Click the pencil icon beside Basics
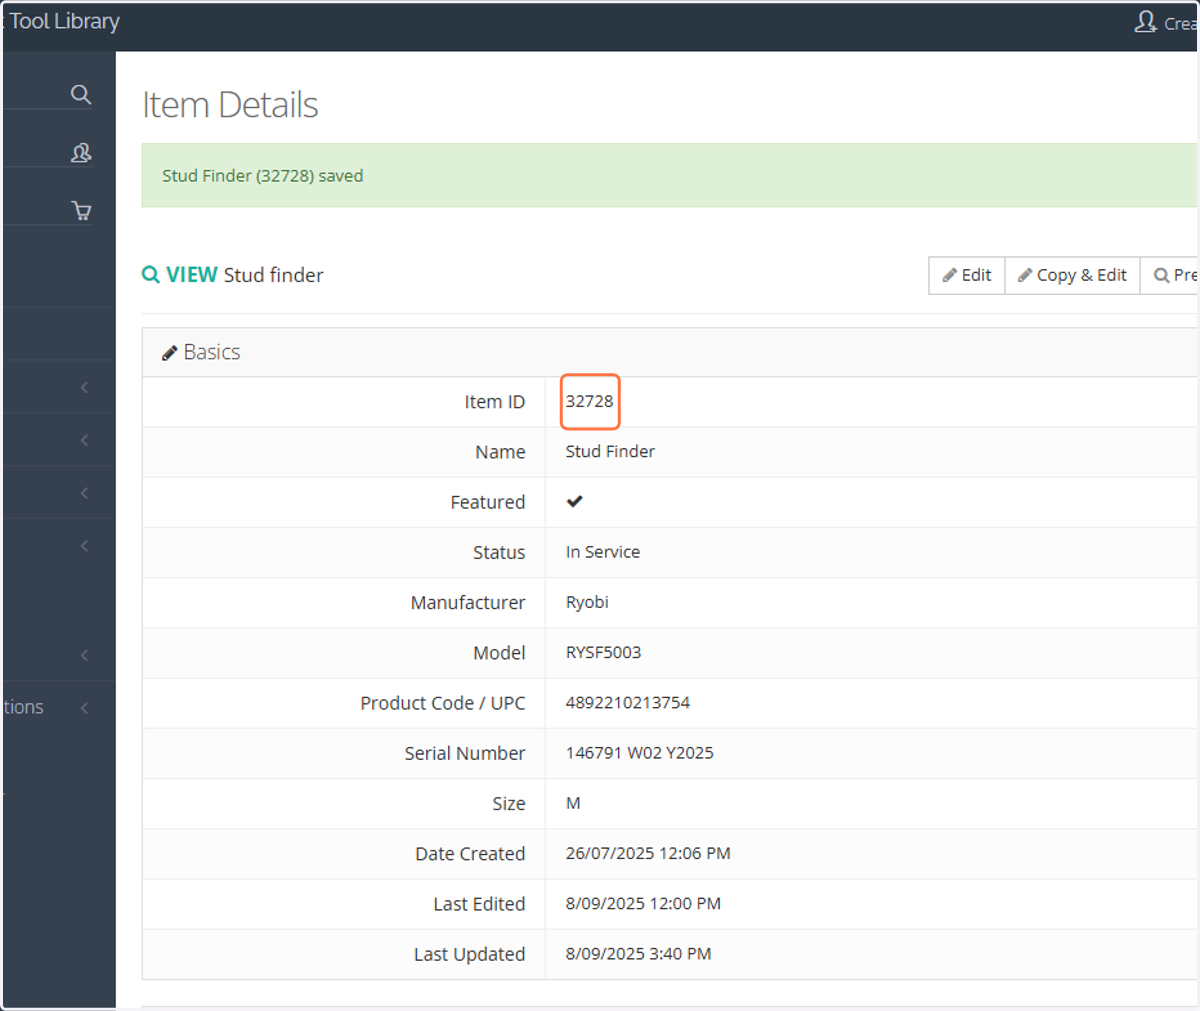Image resolution: width=1200 pixels, height=1011 pixels. click(x=170, y=353)
